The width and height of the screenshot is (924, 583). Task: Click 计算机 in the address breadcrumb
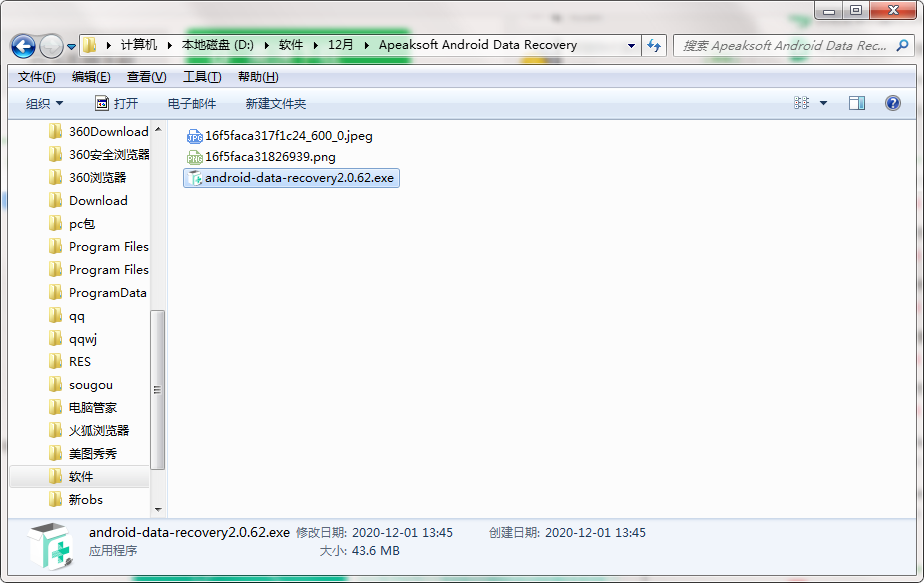tap(139, 45)
